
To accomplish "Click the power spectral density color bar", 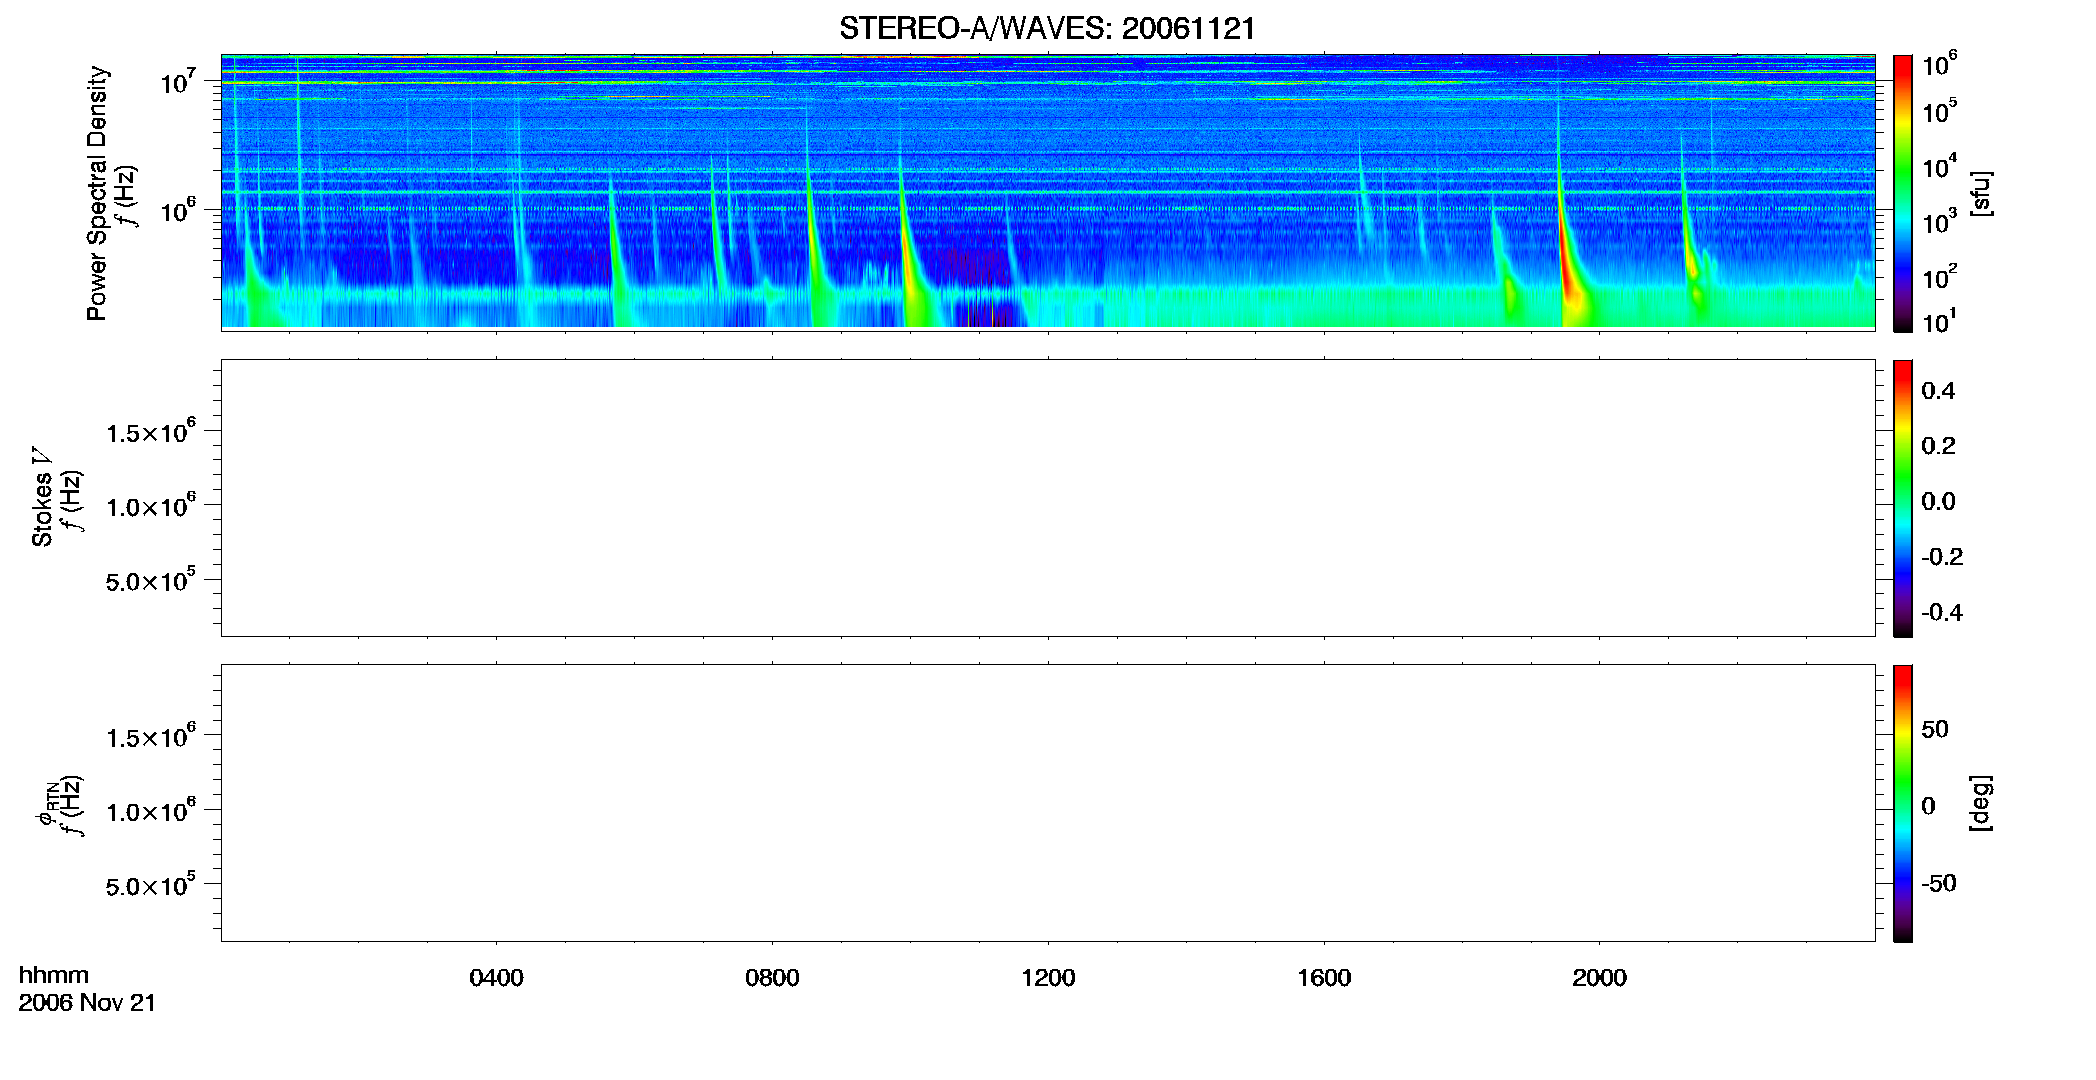I will [x=1902, y=193].
